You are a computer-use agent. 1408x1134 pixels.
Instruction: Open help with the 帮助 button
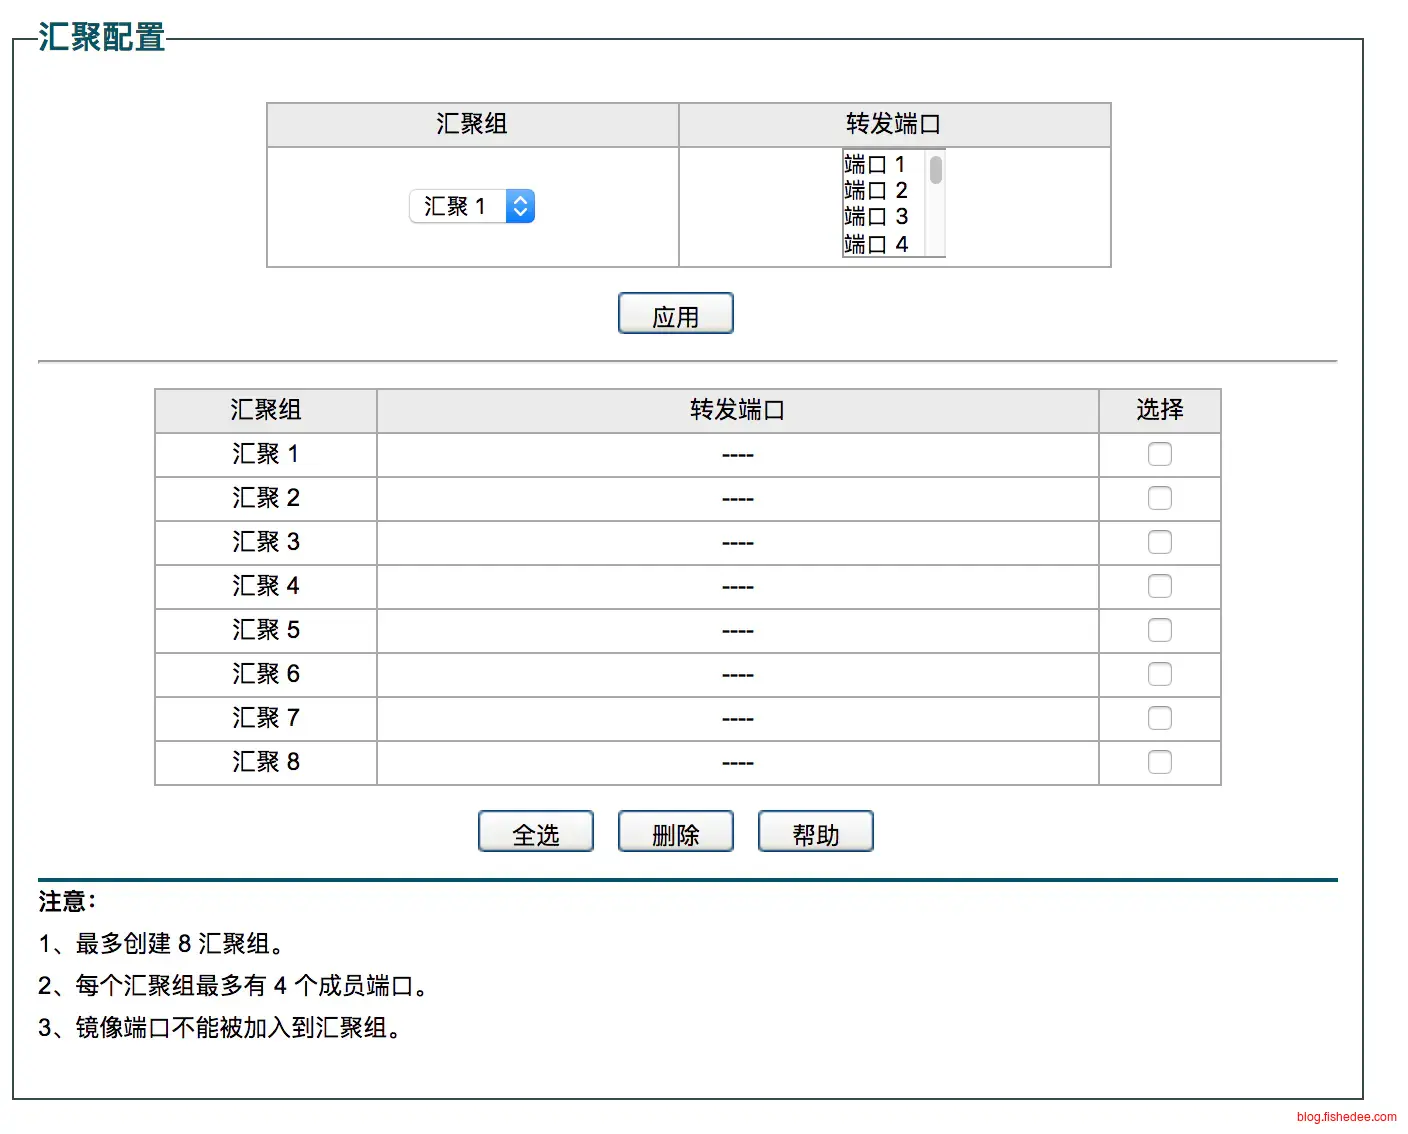pos(816,832)
